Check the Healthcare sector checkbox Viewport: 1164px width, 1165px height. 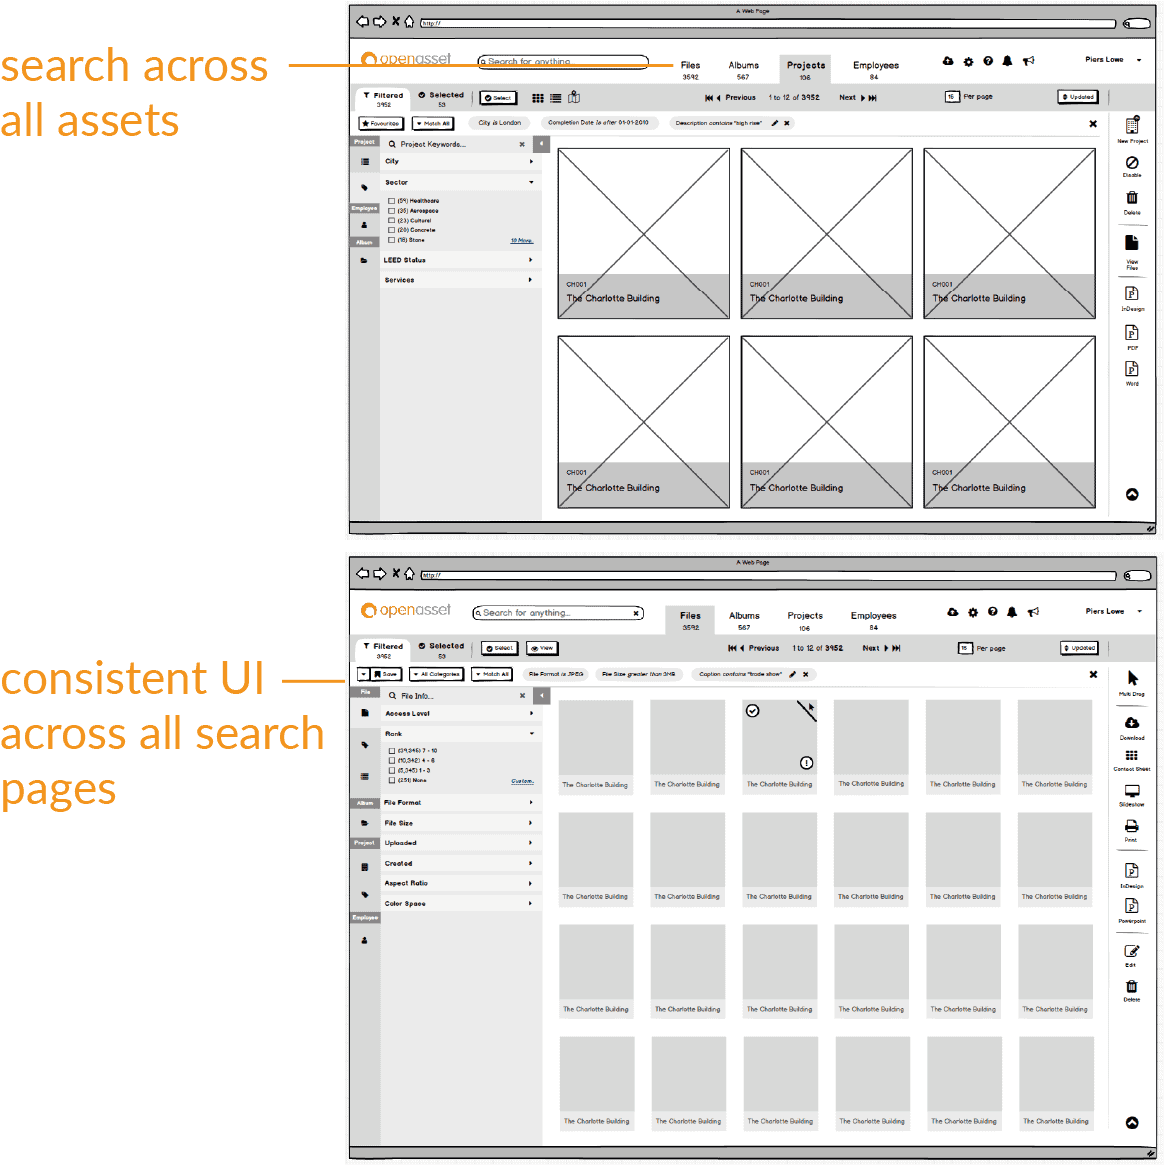pyautogui.click(x=391, y=201)
